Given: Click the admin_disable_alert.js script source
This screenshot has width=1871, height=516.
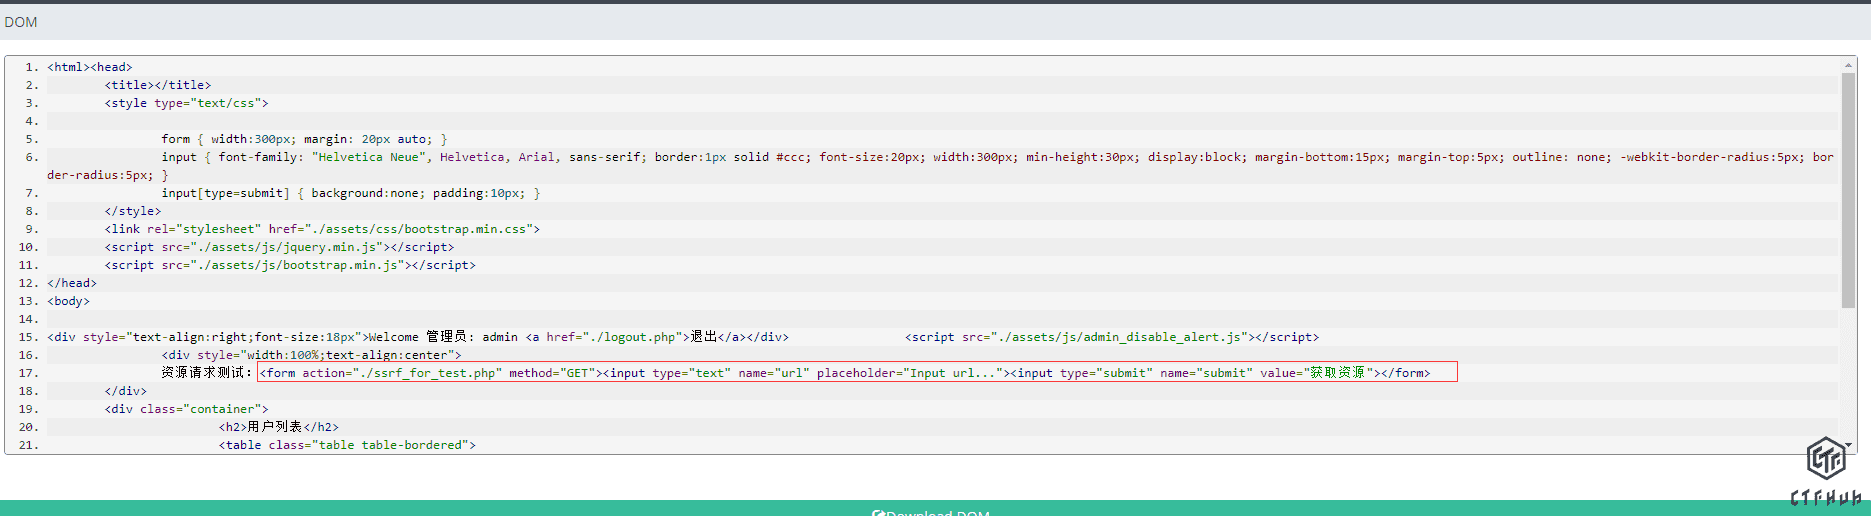Looking at the screenshot, I should coord(1123,337).
